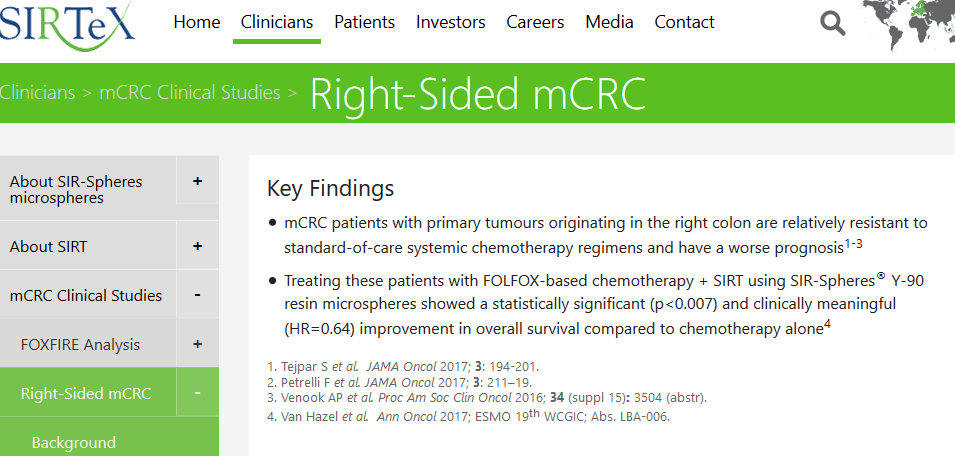Go to the Patients menu

(x=365, y=23)
